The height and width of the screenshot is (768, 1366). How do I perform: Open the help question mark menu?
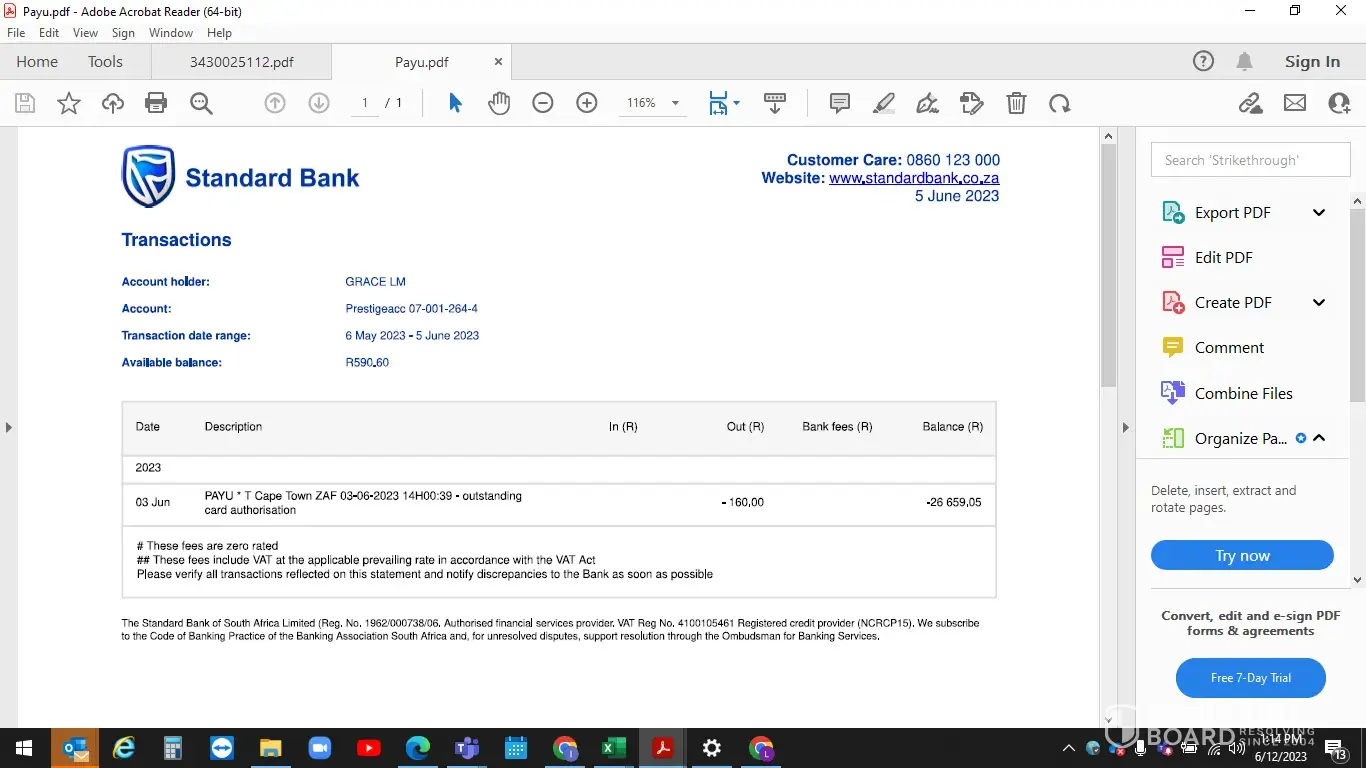coord(1203,62)
